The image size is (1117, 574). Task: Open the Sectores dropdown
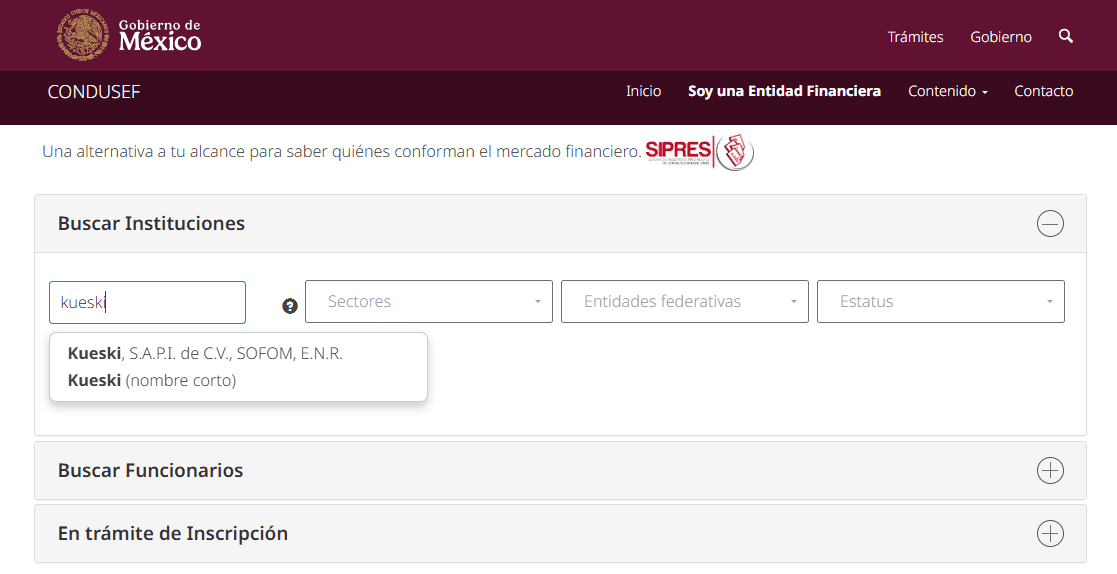(x=428, y=302)
